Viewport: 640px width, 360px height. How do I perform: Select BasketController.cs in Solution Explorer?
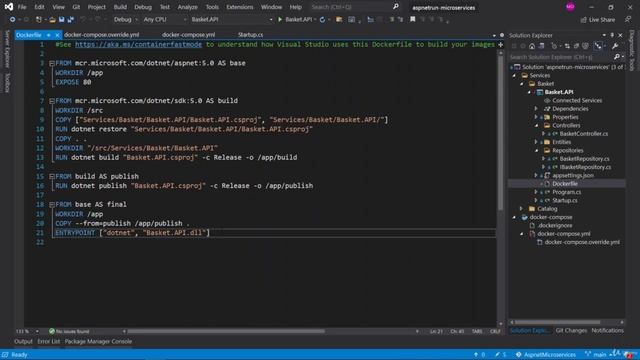coord(584,133)
